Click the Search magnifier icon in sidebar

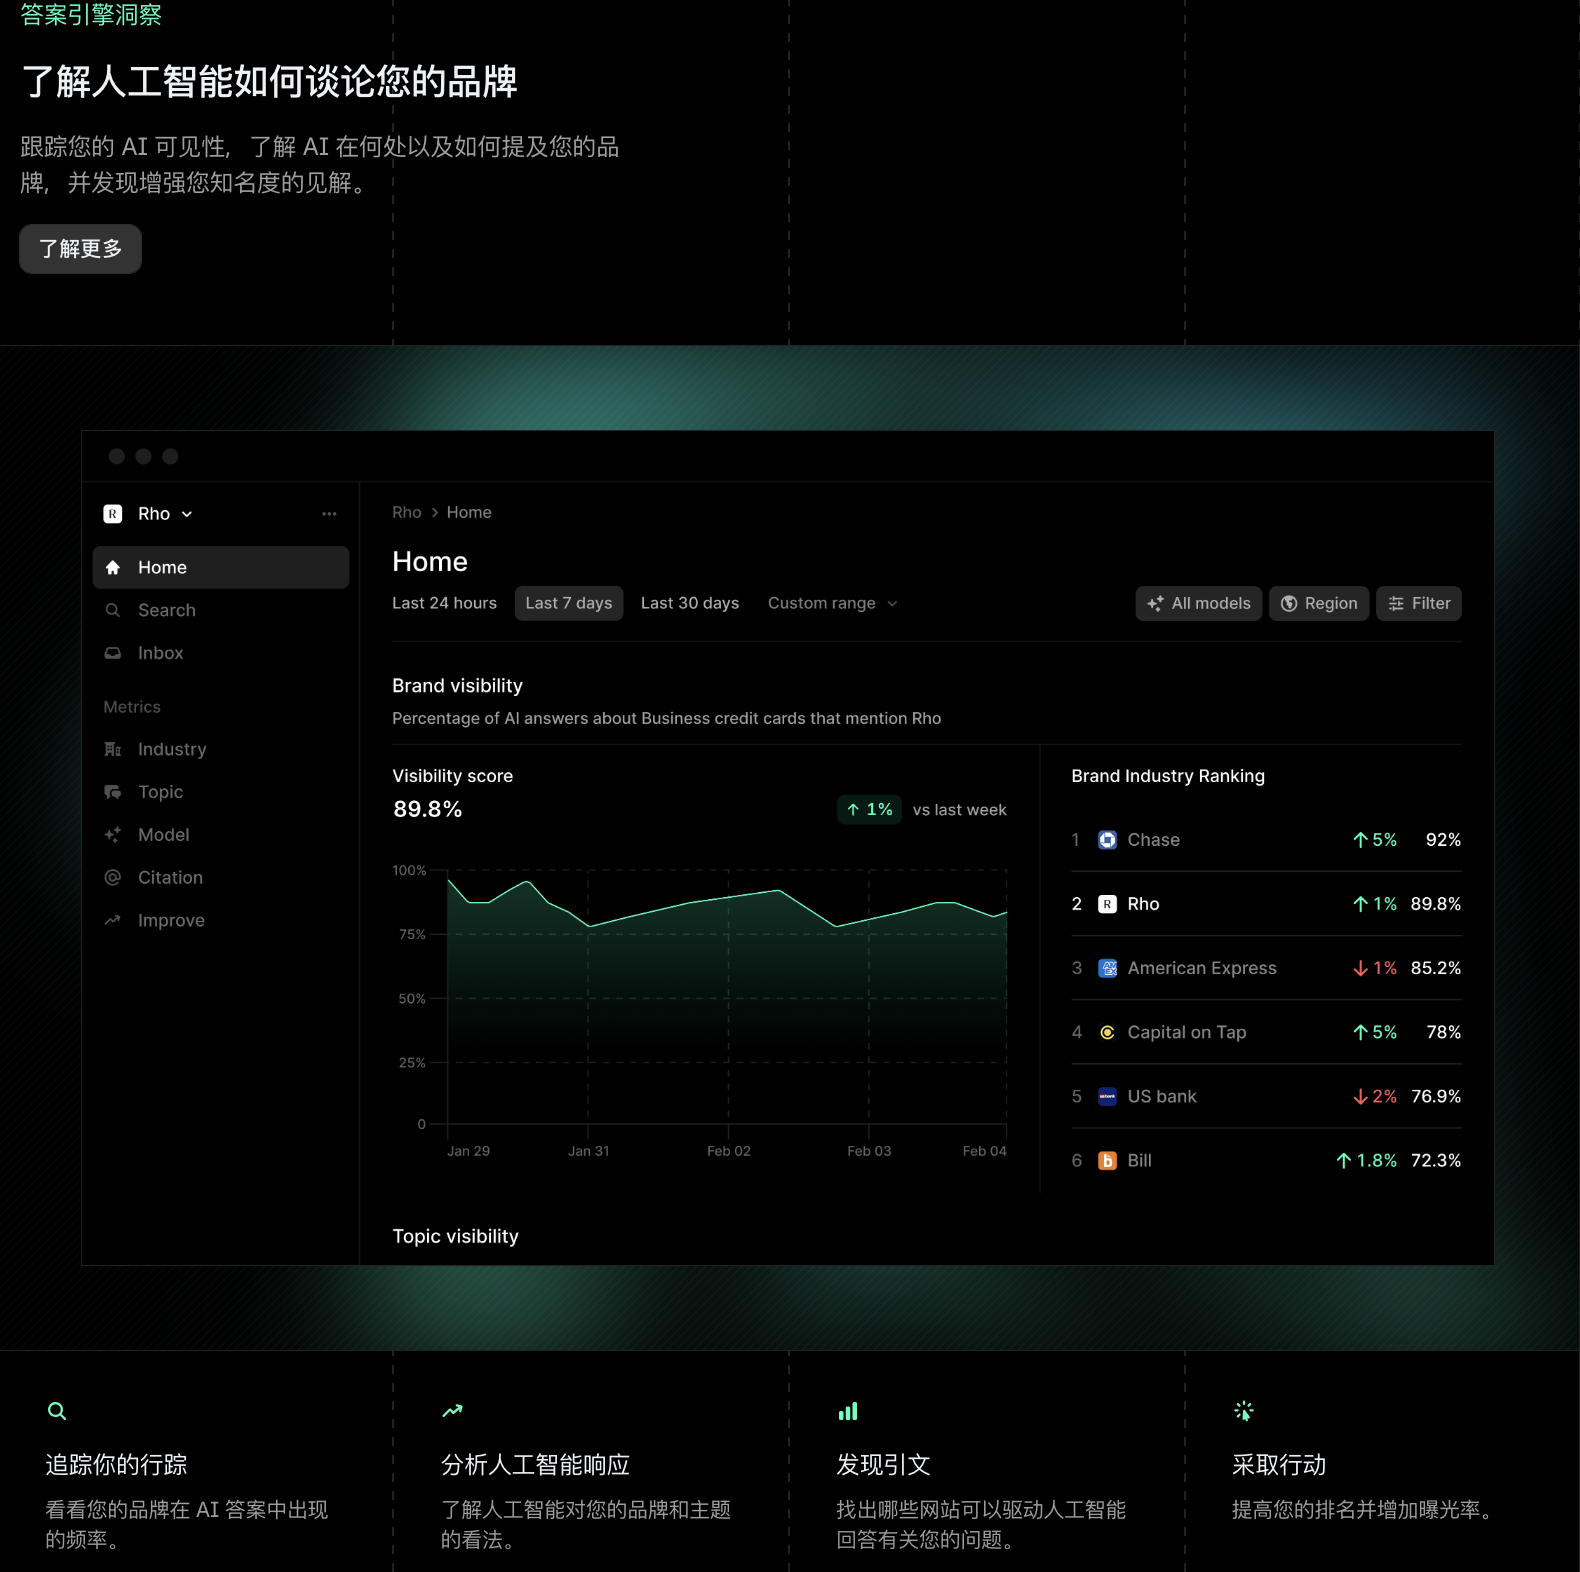tap(113, 610)
